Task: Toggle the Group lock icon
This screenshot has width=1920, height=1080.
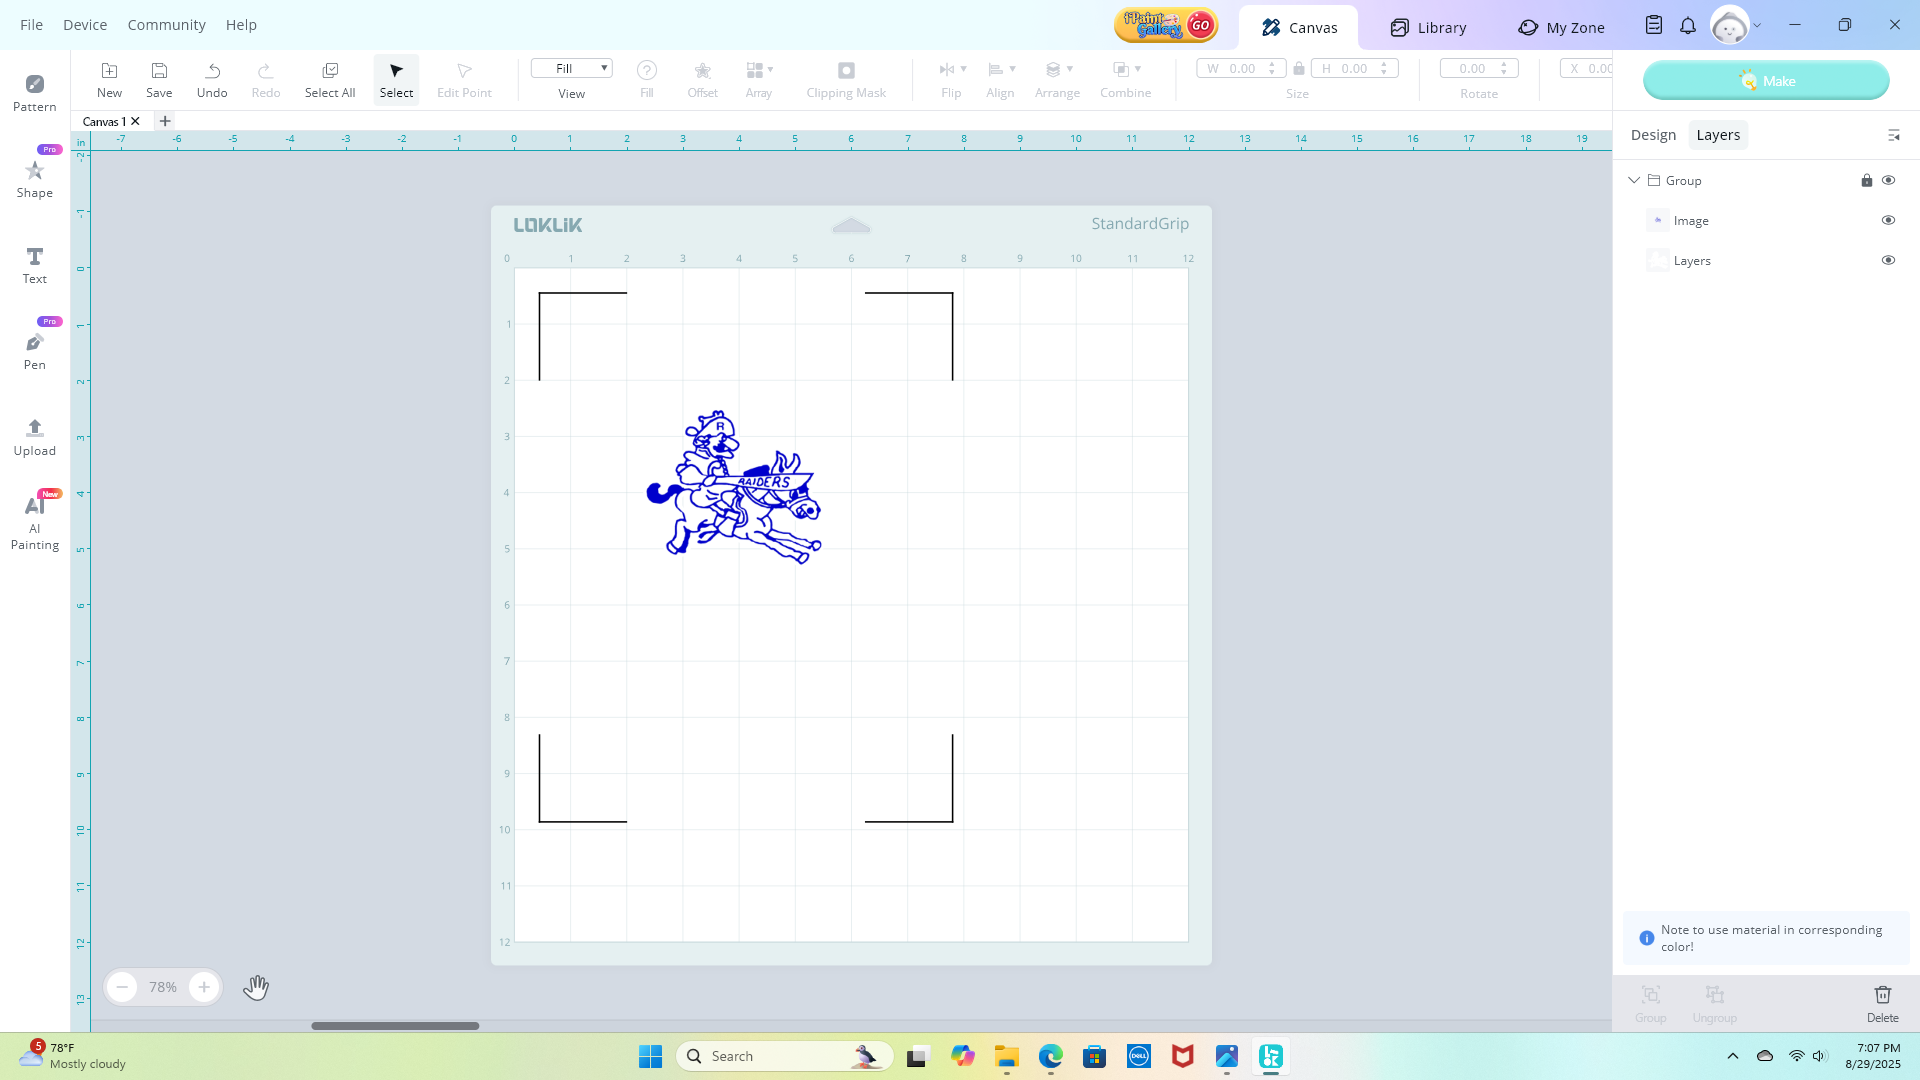Action: (x=1866, y=180)
